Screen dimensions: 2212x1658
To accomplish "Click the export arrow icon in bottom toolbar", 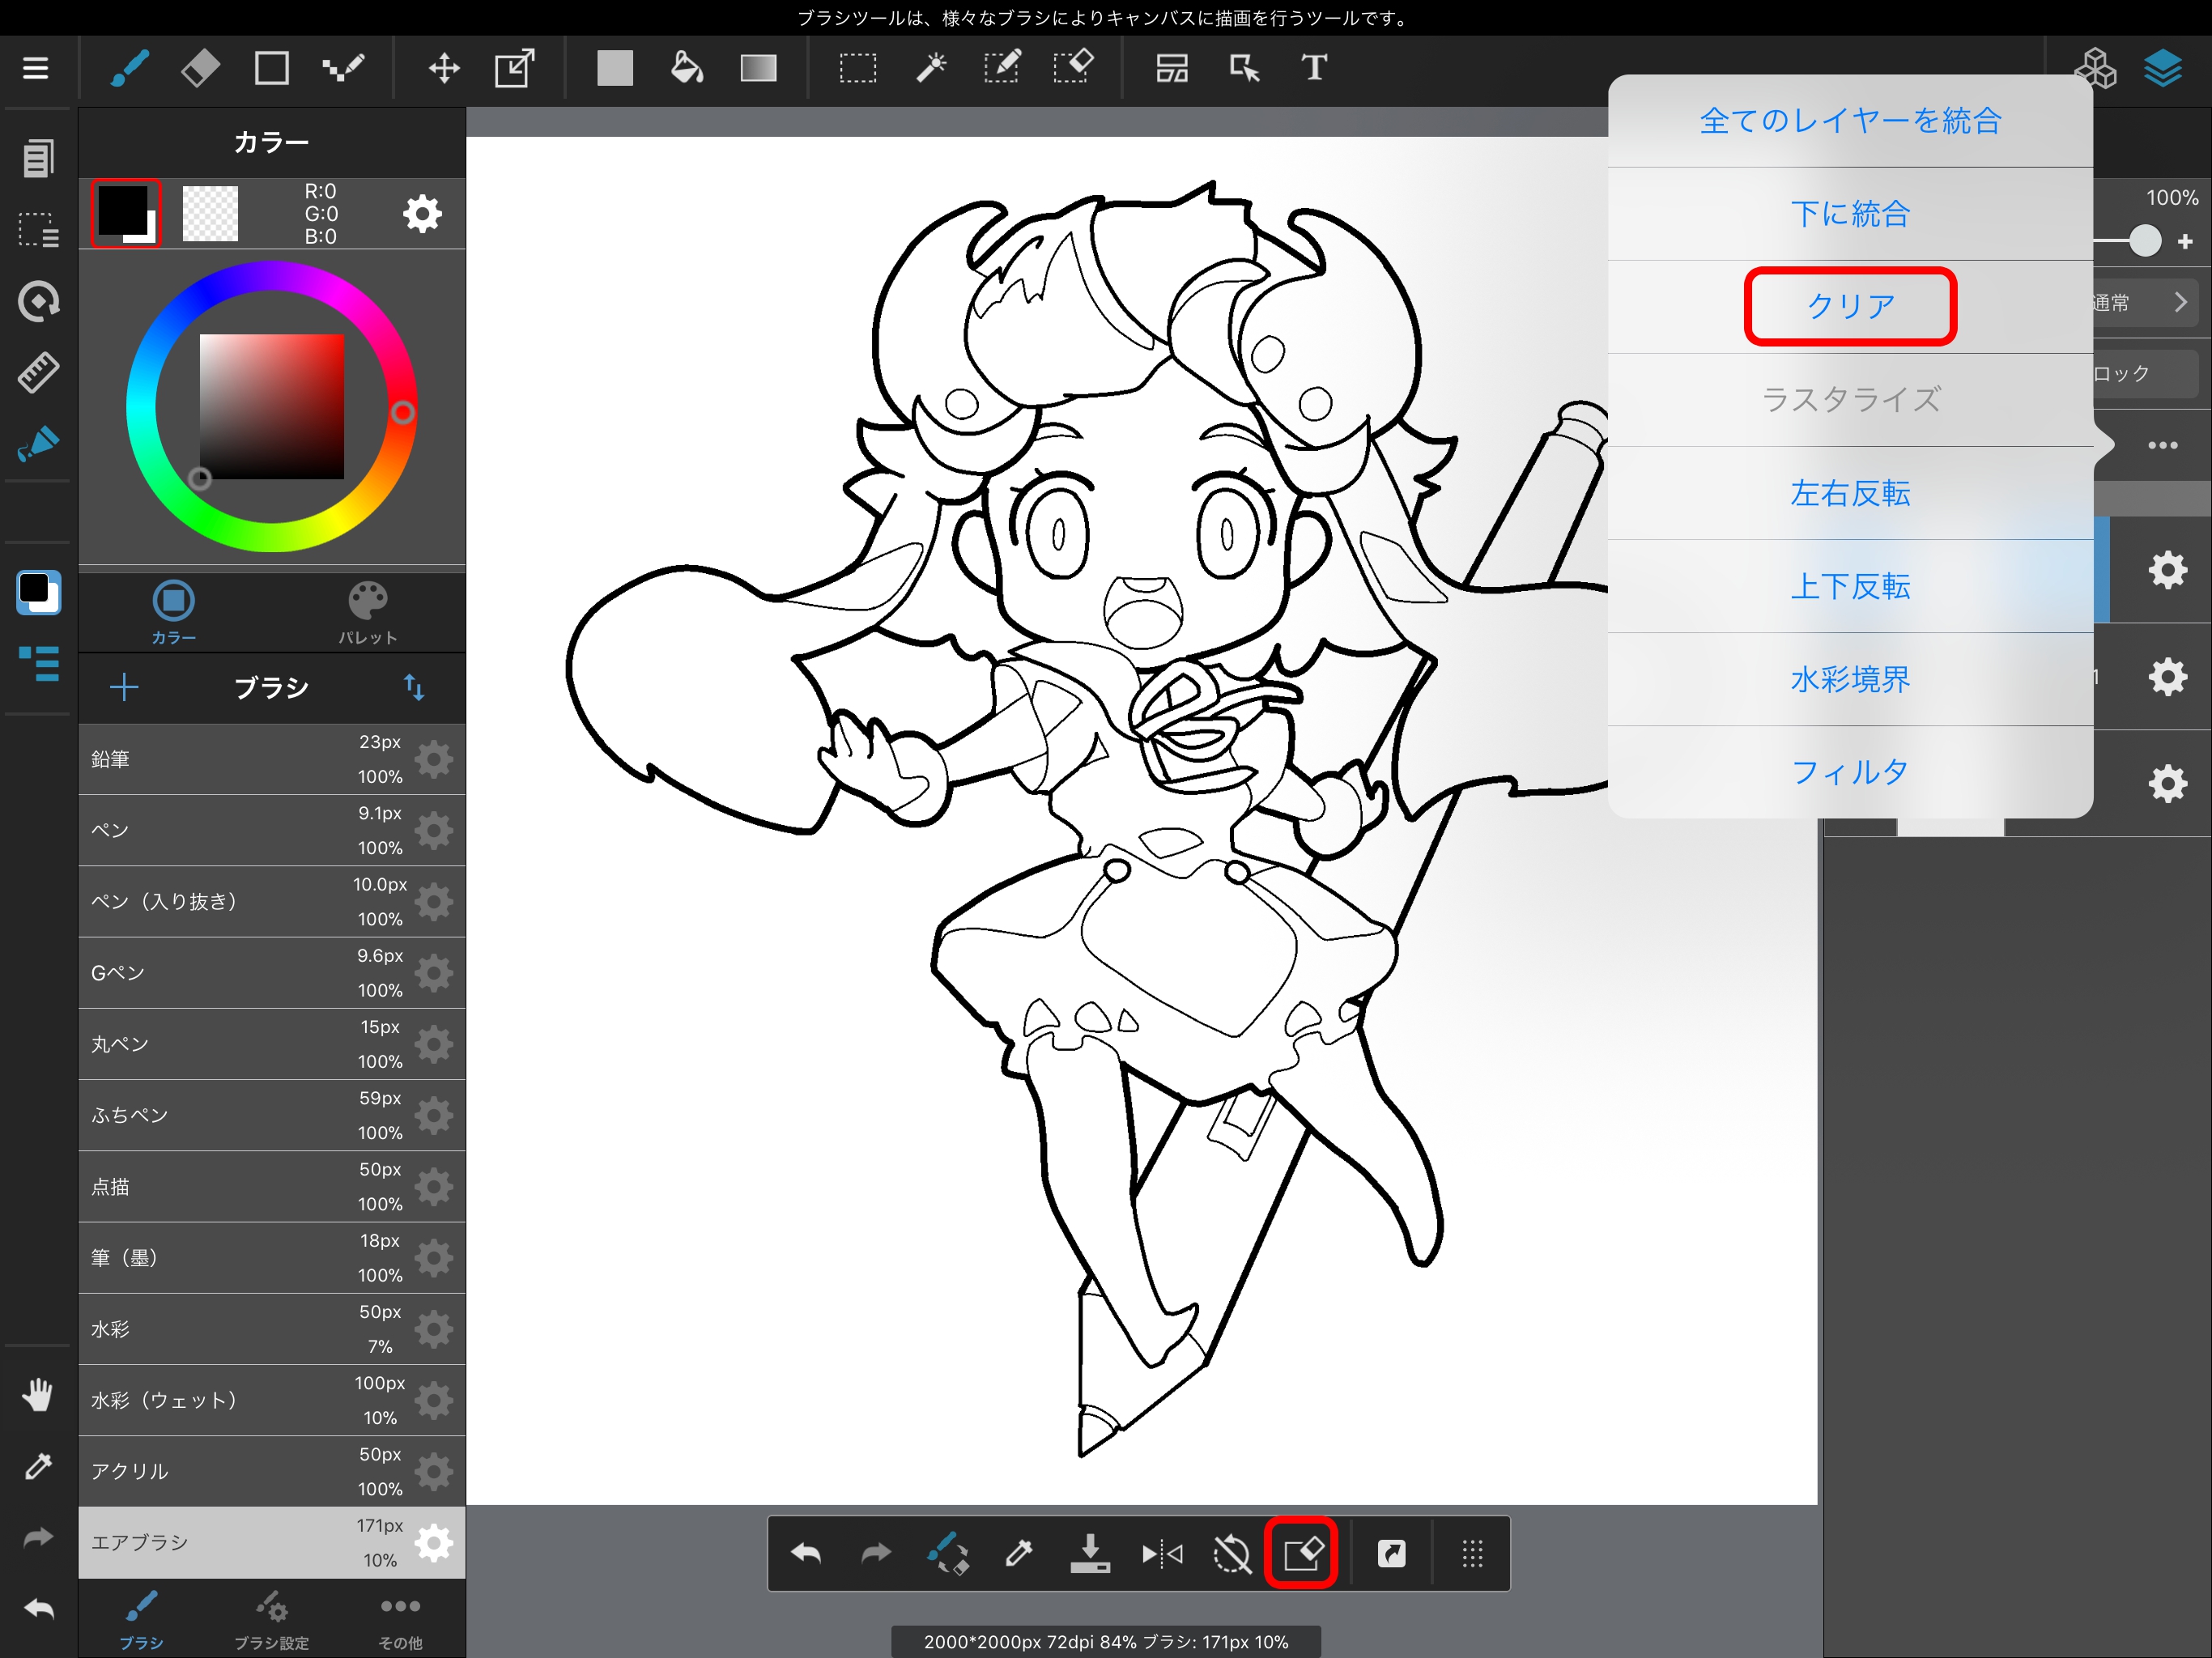I will click(x=1392, y=1553).
